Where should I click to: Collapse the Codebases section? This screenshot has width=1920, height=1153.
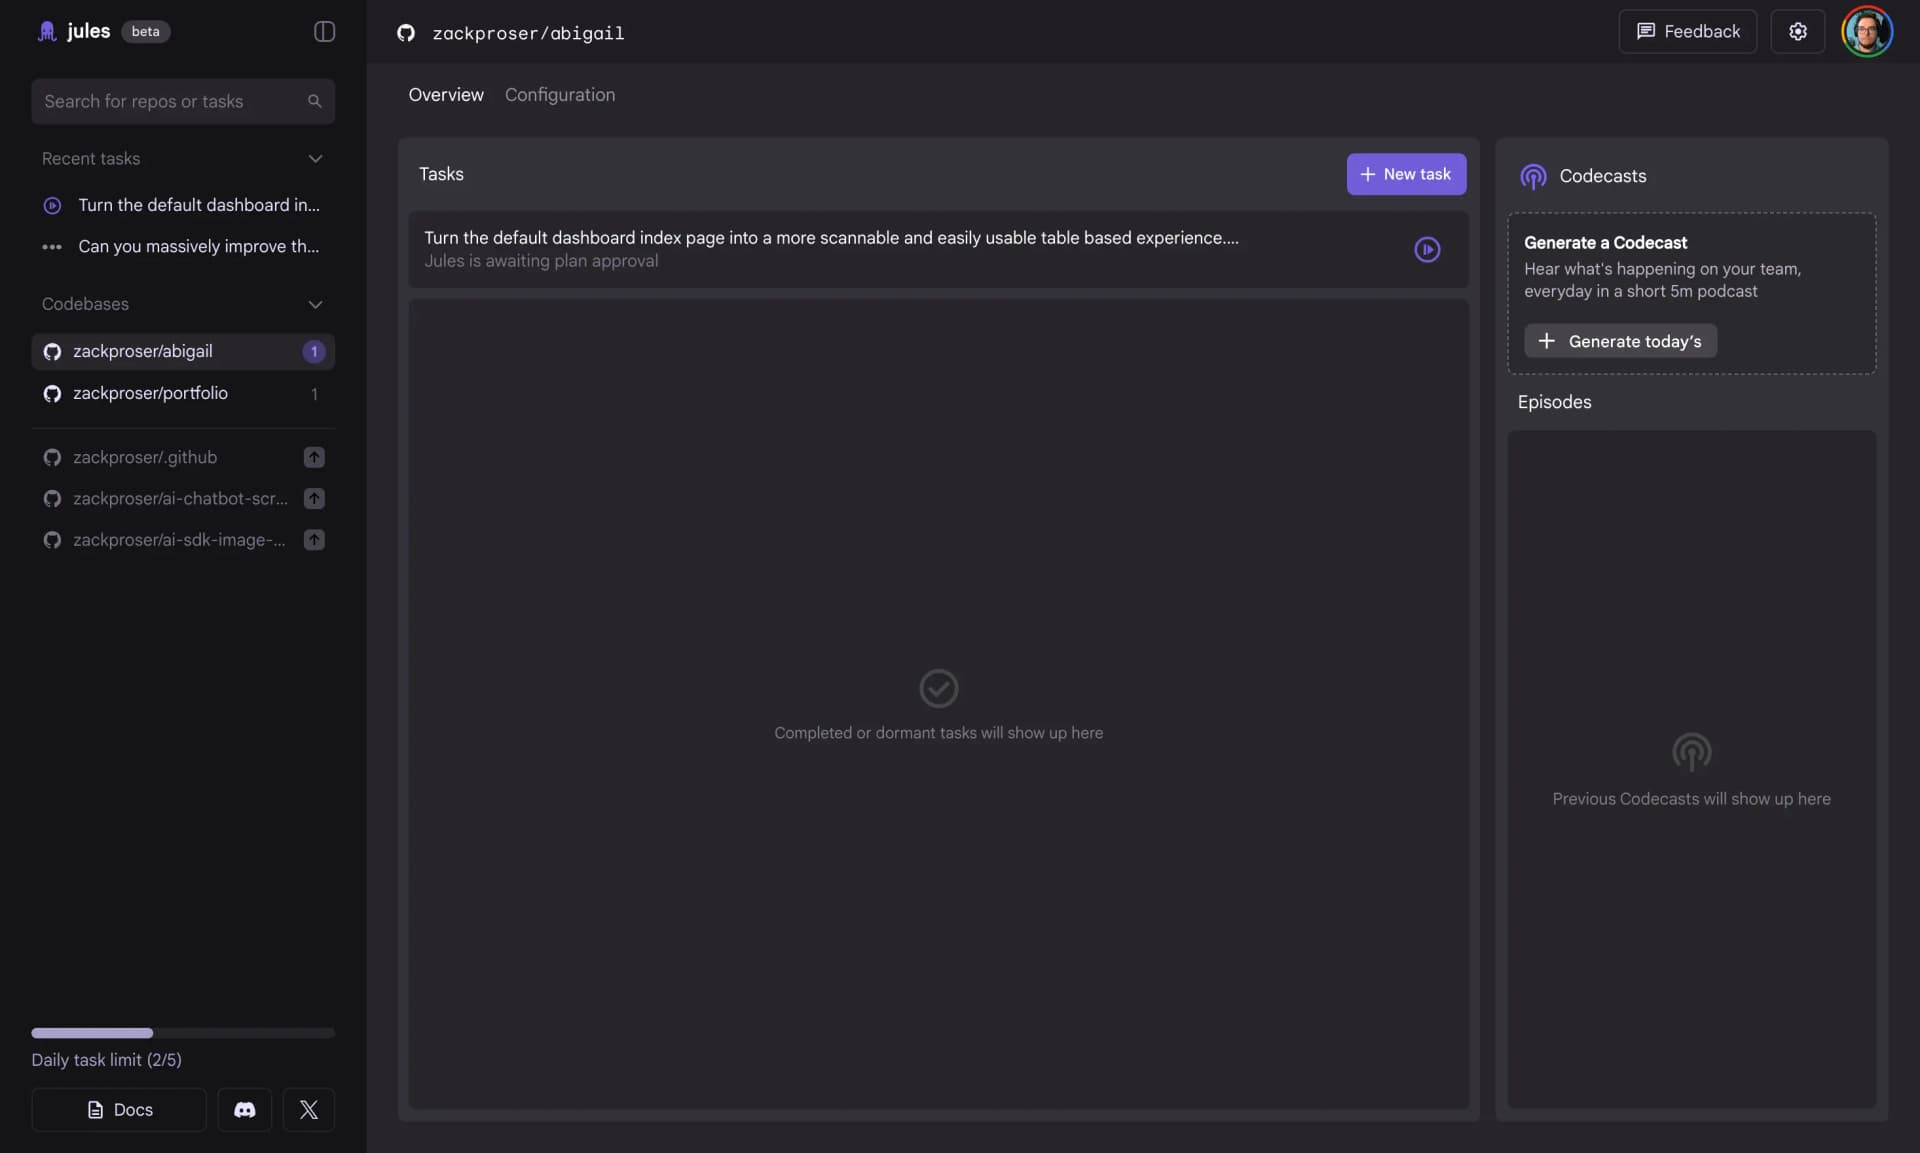(315, 304)
